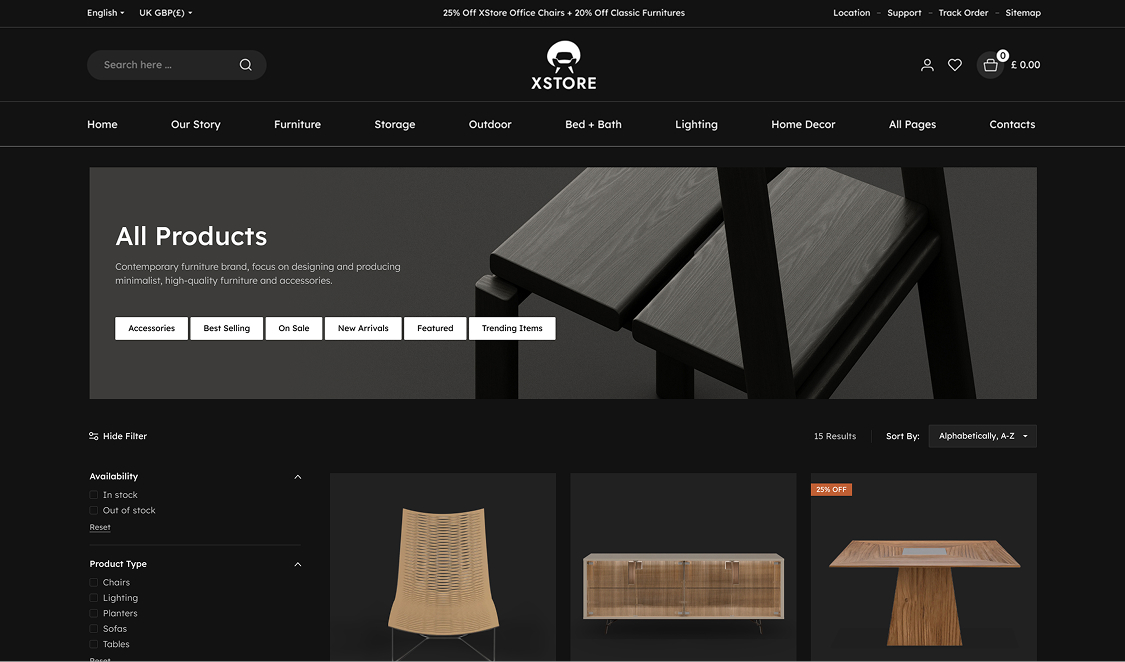Collapse the Product Type filter section

(297, 565)
